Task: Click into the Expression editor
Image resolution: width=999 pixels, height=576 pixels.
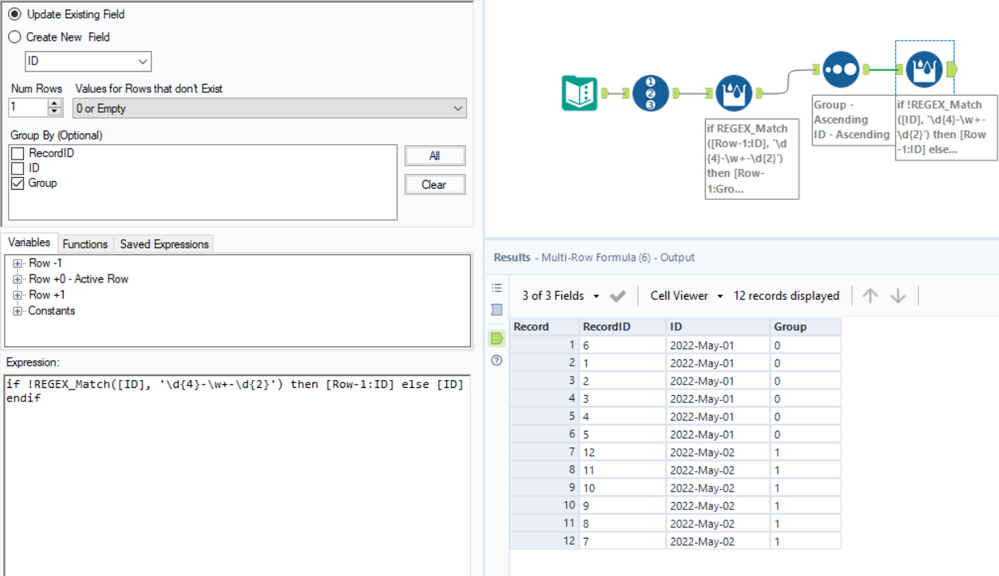Action: click(237, 475)
